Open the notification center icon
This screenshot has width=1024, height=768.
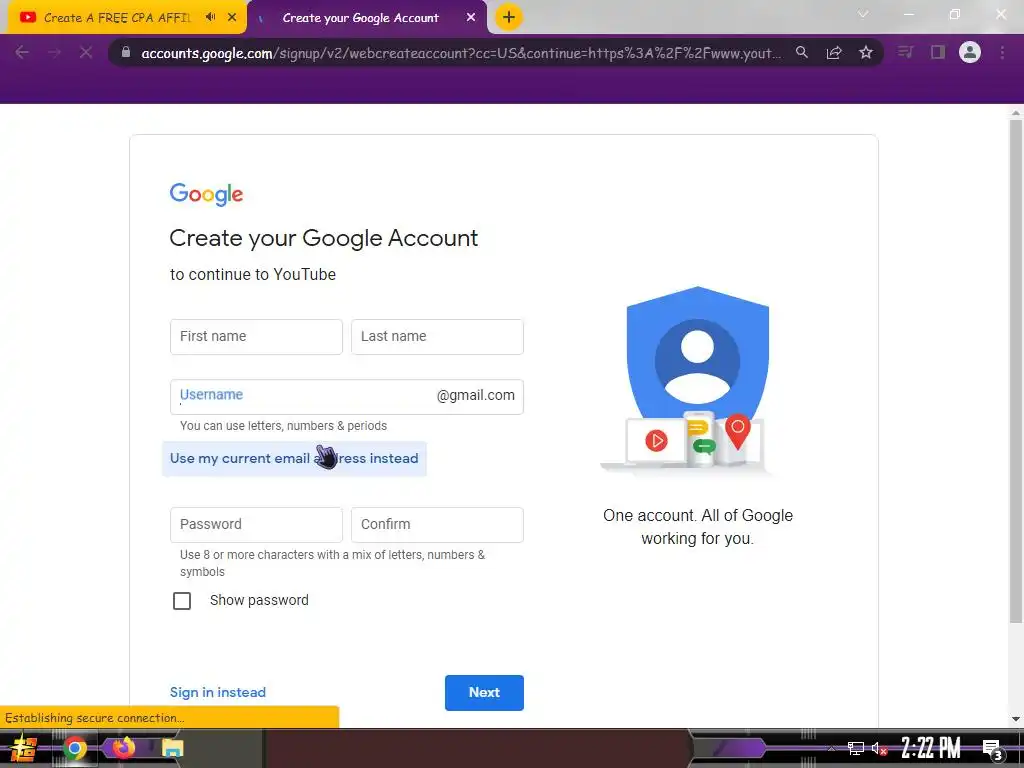pos(992,749)
